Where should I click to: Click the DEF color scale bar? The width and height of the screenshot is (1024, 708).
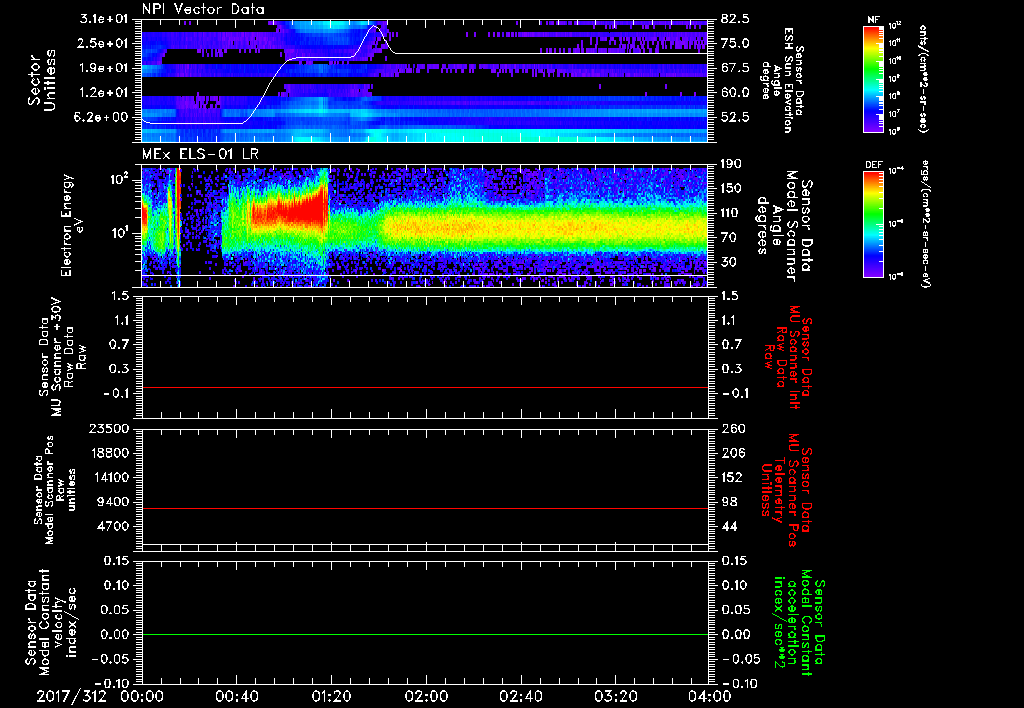coord(873,223)
